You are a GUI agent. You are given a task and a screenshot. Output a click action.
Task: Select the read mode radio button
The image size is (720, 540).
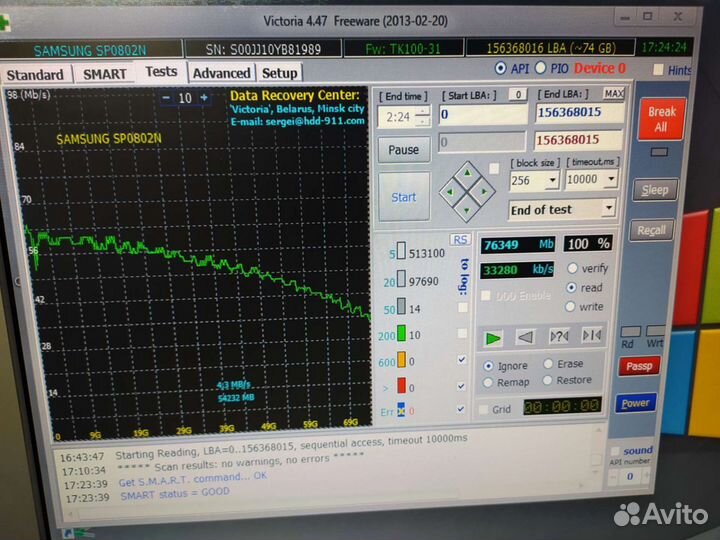coord(571,287)
